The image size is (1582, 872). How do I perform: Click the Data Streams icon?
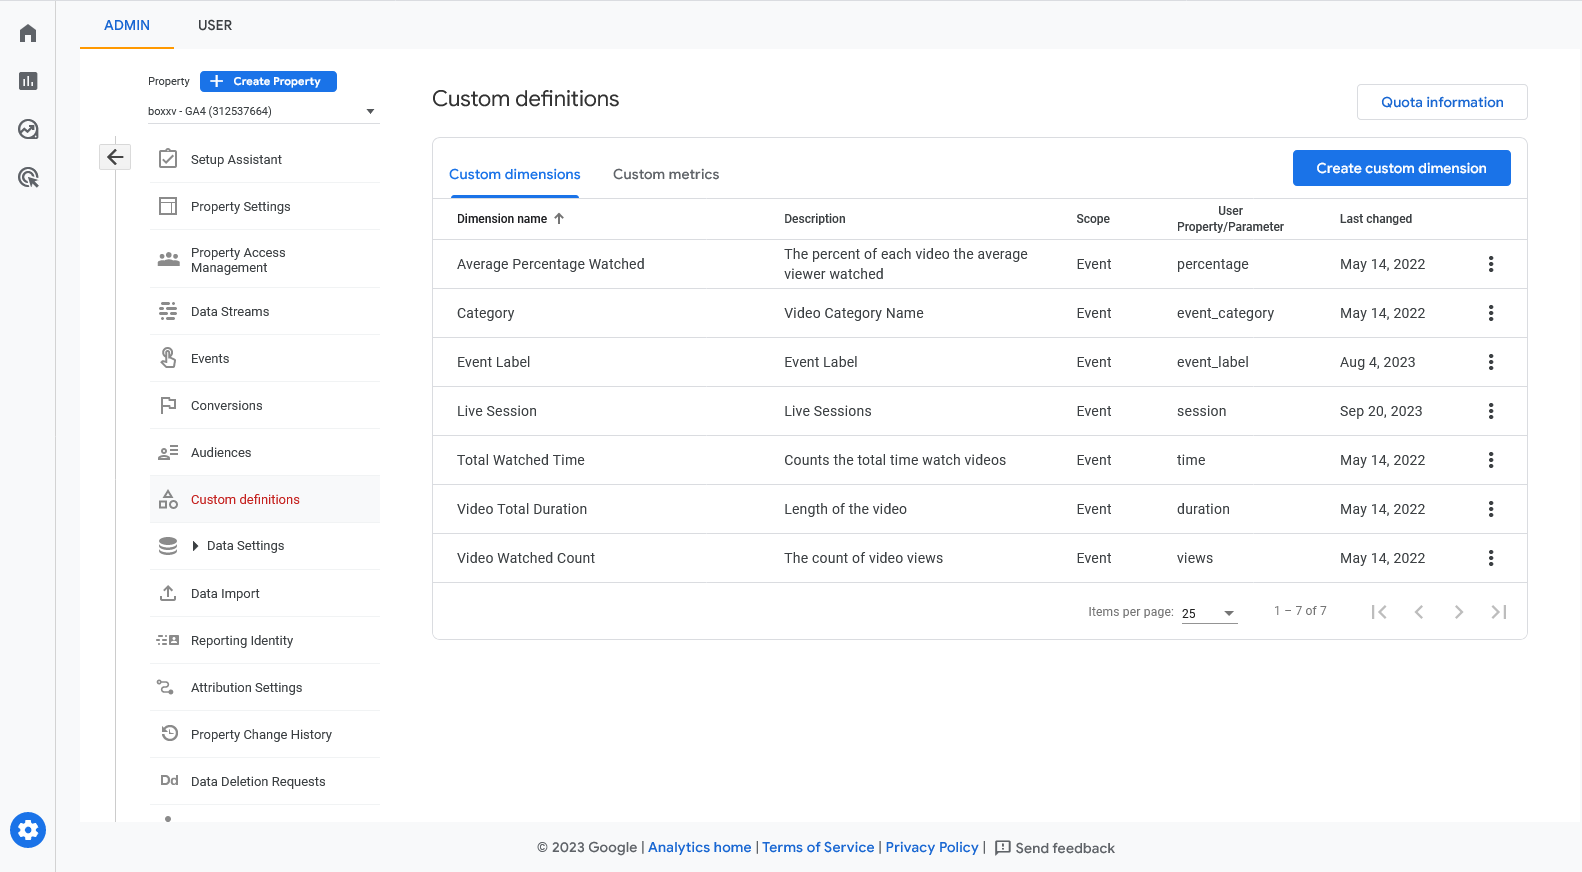pos(168,311)
